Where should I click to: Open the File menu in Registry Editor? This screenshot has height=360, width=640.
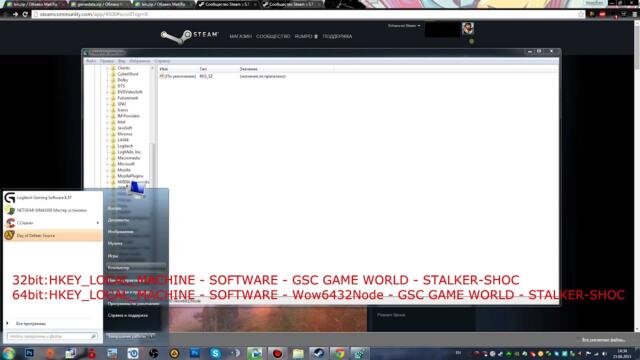(91, 61)
